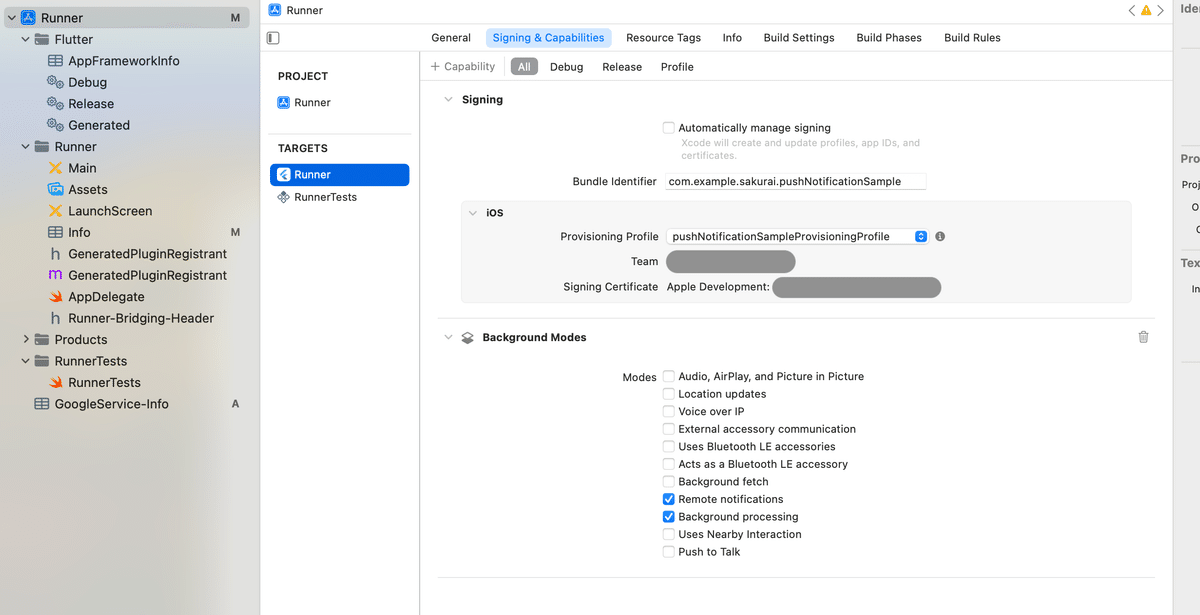Collapse the Background Modes section
The height and width of the screenshot is (615, 1200).
448,338
